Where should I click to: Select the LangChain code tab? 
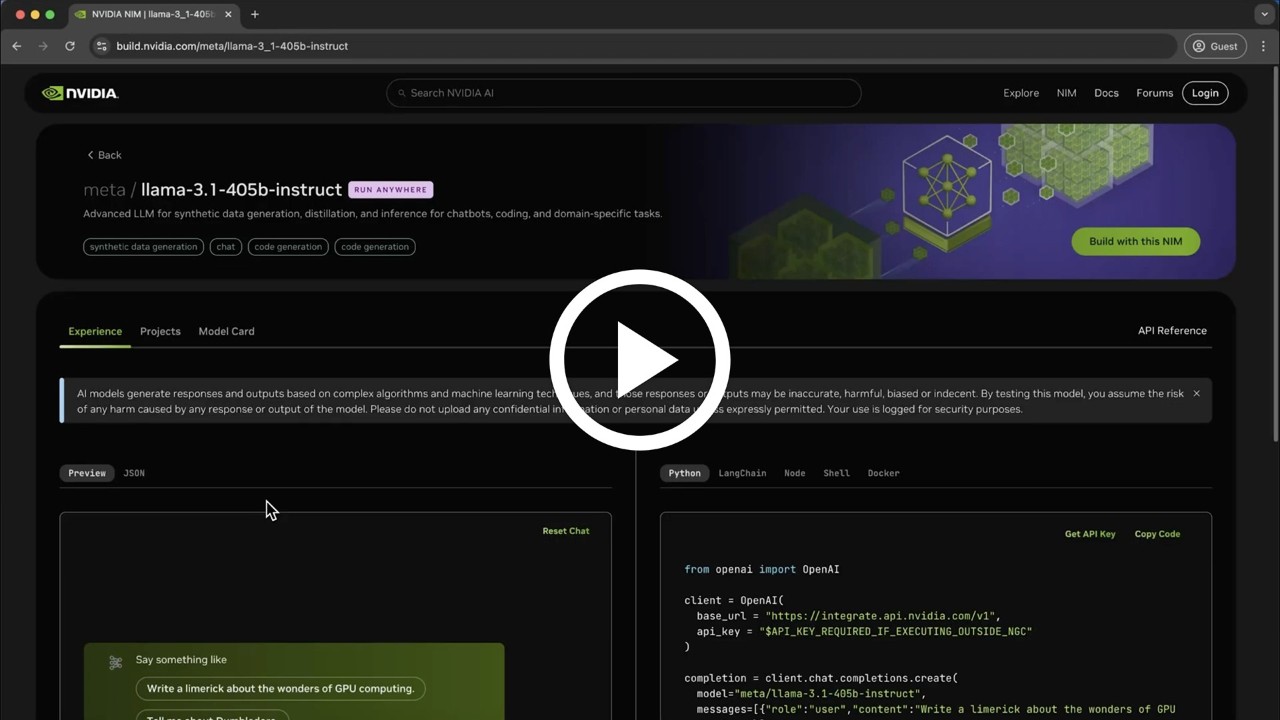coord(742,473)
